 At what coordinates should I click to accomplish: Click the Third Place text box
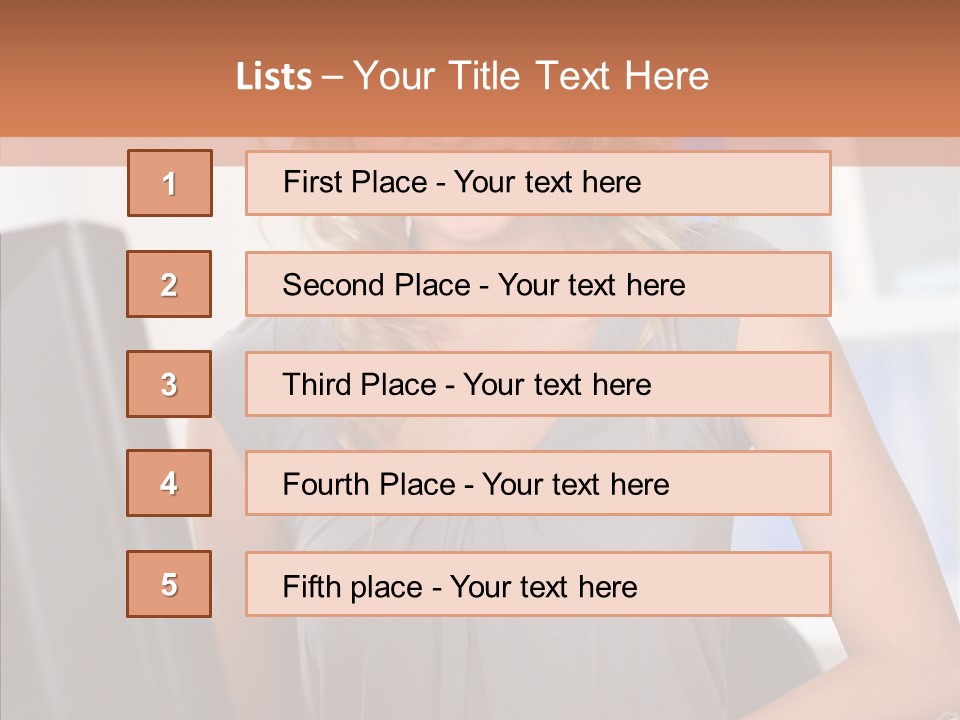(538, 384)
